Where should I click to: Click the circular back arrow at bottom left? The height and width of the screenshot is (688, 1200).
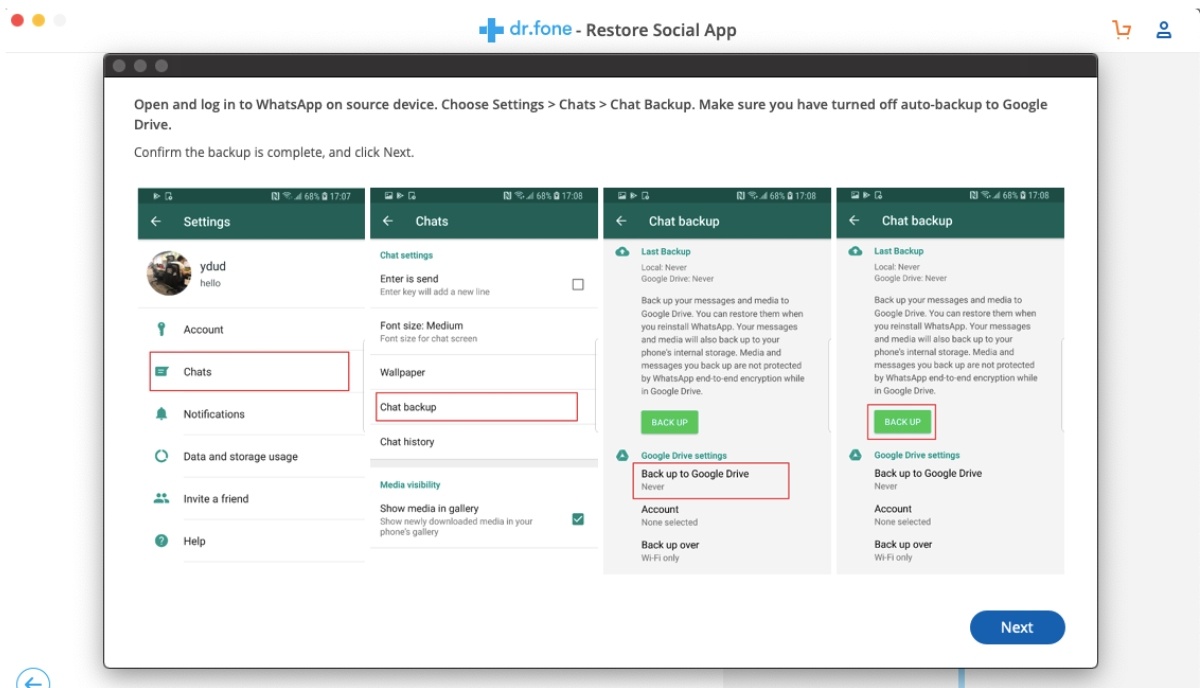coord(32,680)
